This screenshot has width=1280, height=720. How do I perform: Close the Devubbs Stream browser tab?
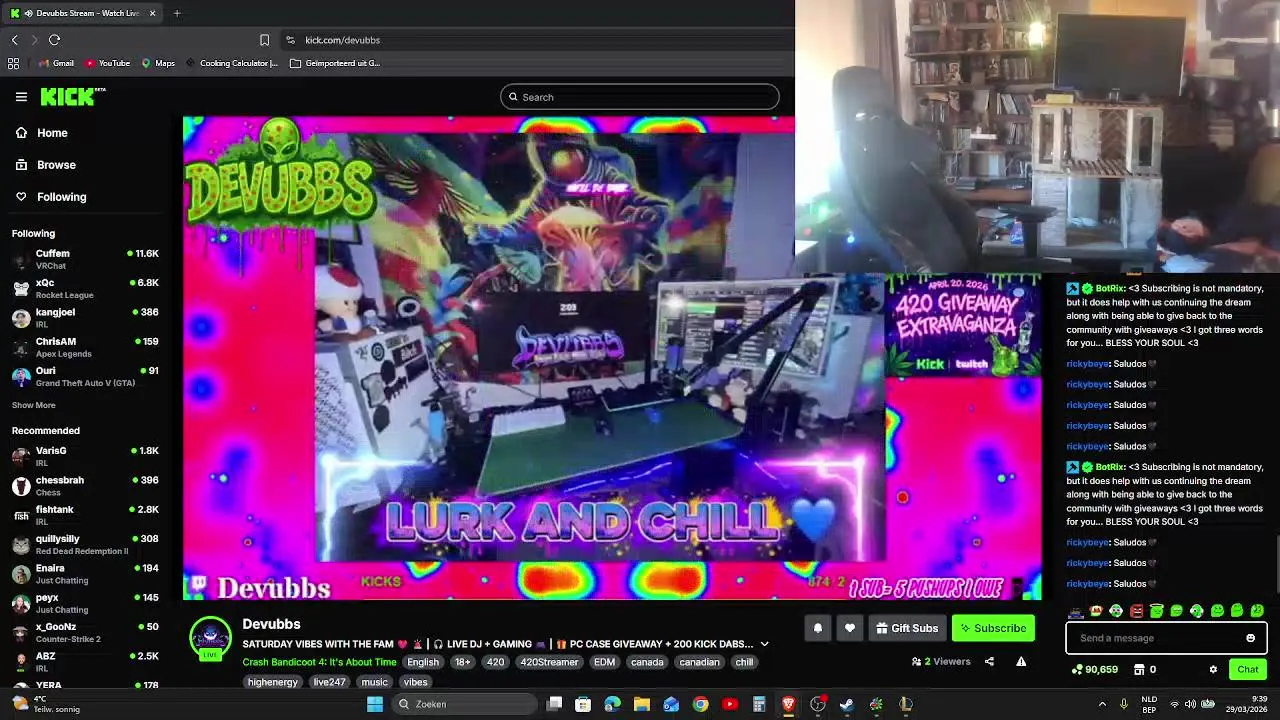pos(152,13)
